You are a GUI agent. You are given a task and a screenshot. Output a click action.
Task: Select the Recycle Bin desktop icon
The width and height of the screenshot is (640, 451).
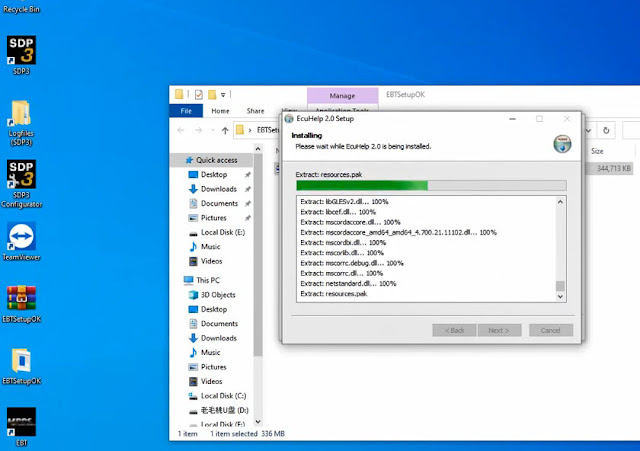[x=21, y=8]
